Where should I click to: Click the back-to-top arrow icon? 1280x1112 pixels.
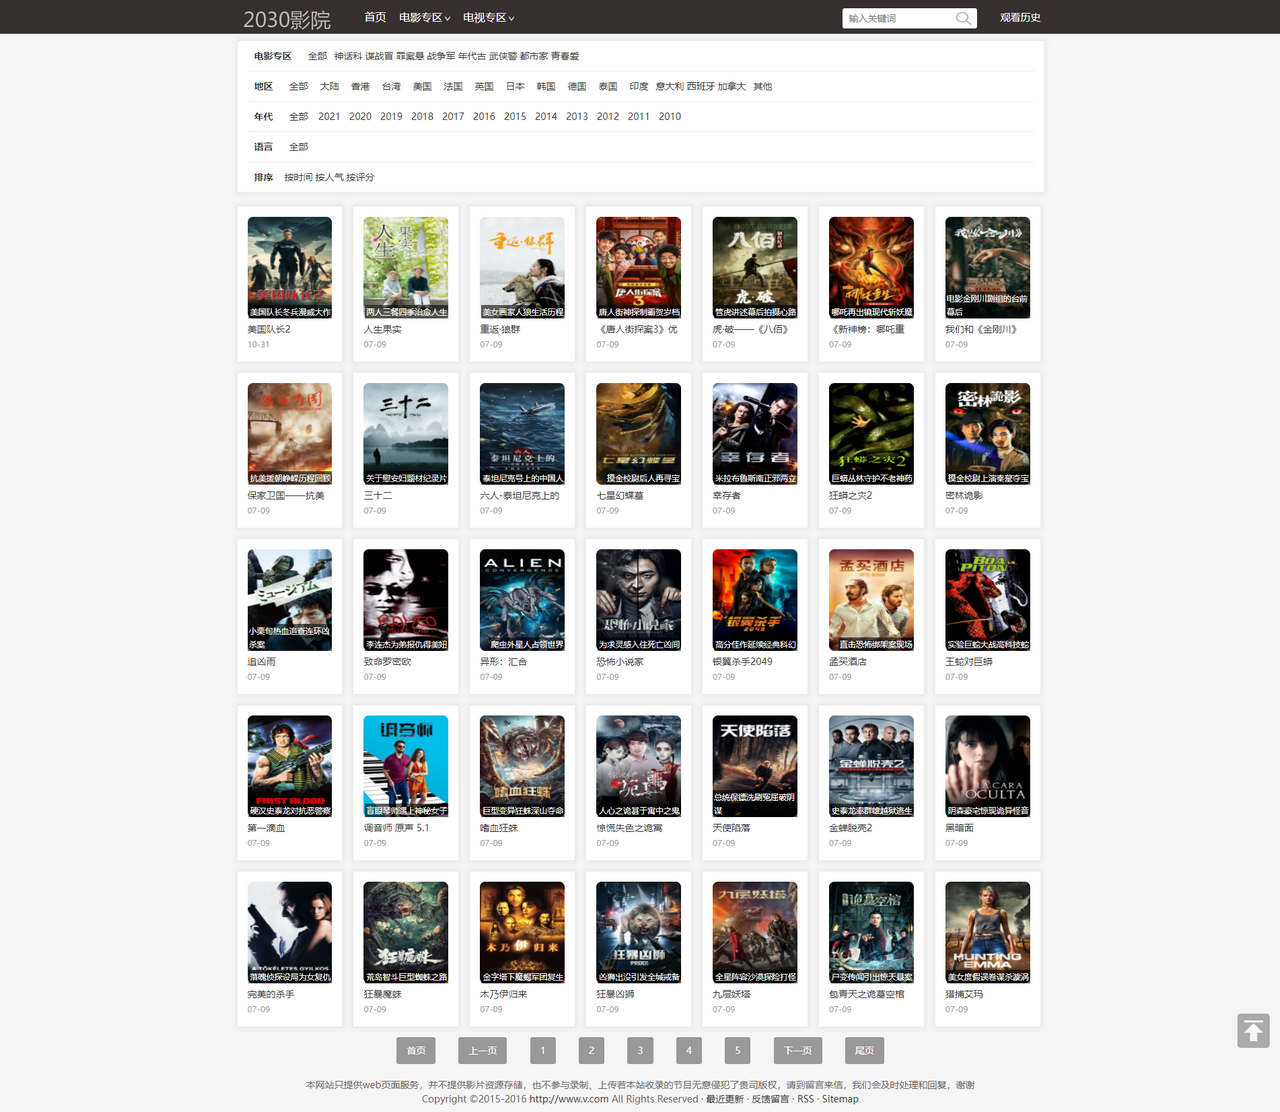1253,1030
